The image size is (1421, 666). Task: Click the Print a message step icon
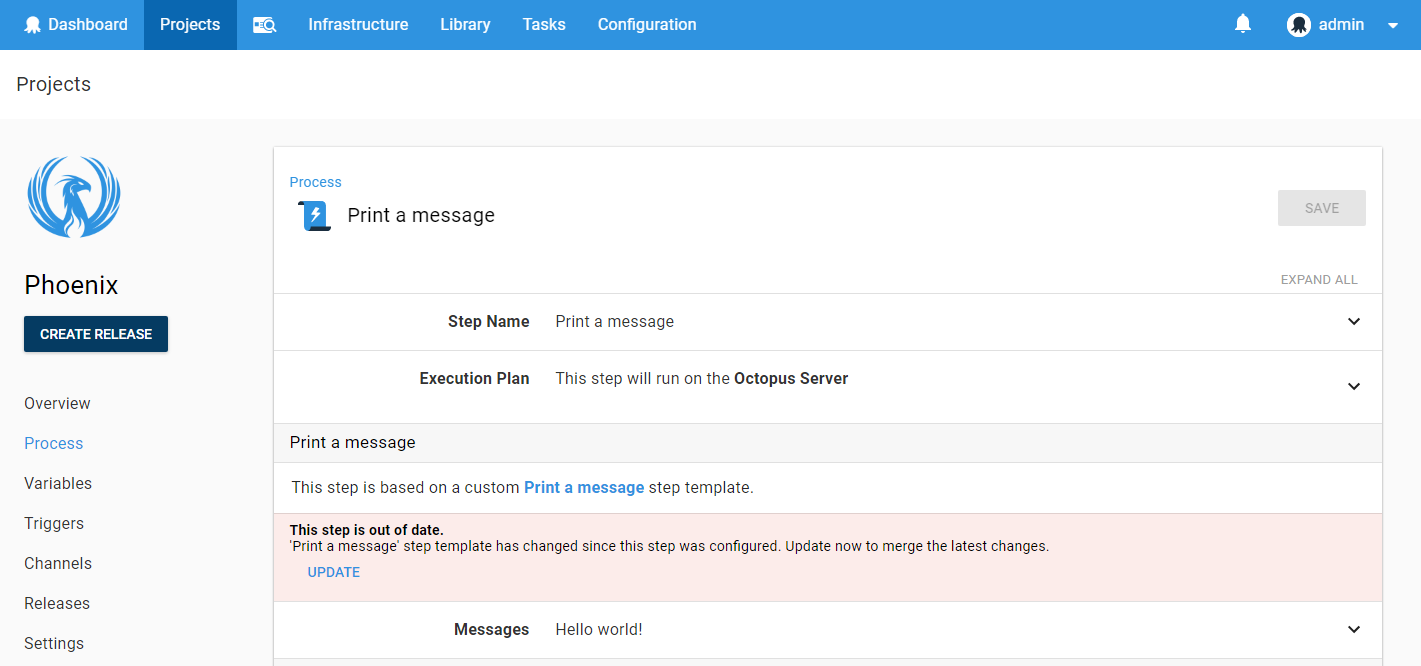point(313,215)
